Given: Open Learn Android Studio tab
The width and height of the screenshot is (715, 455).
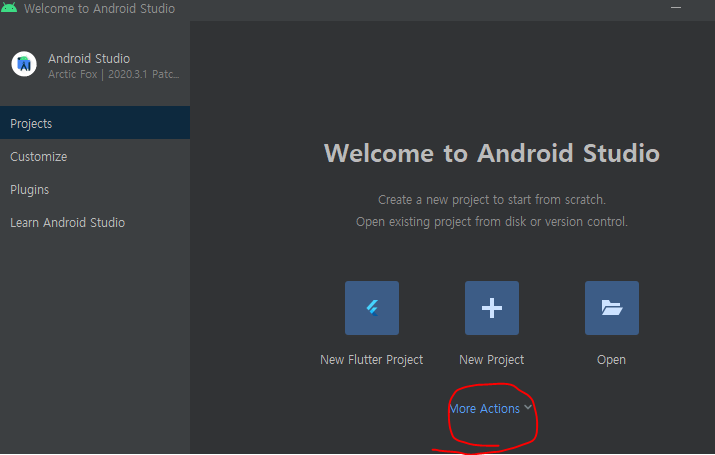Looking at the screenshot, I should 95,222.
